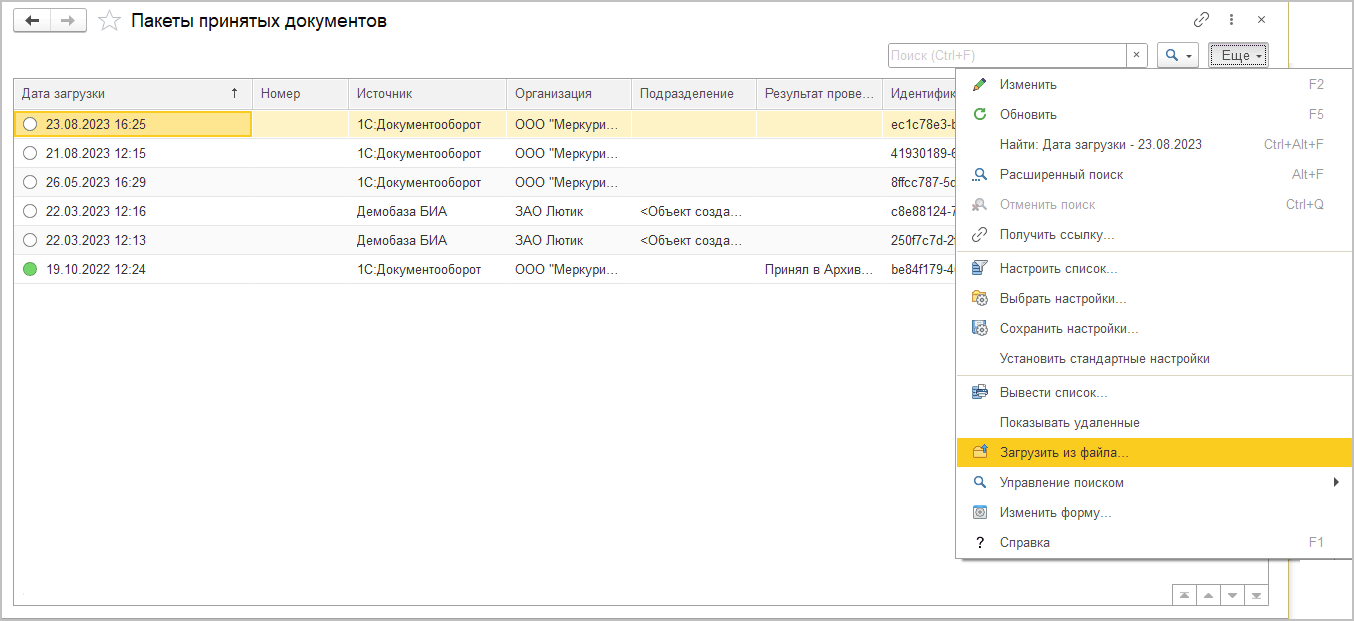Collapse the Еще dropdown menu

1238,56
